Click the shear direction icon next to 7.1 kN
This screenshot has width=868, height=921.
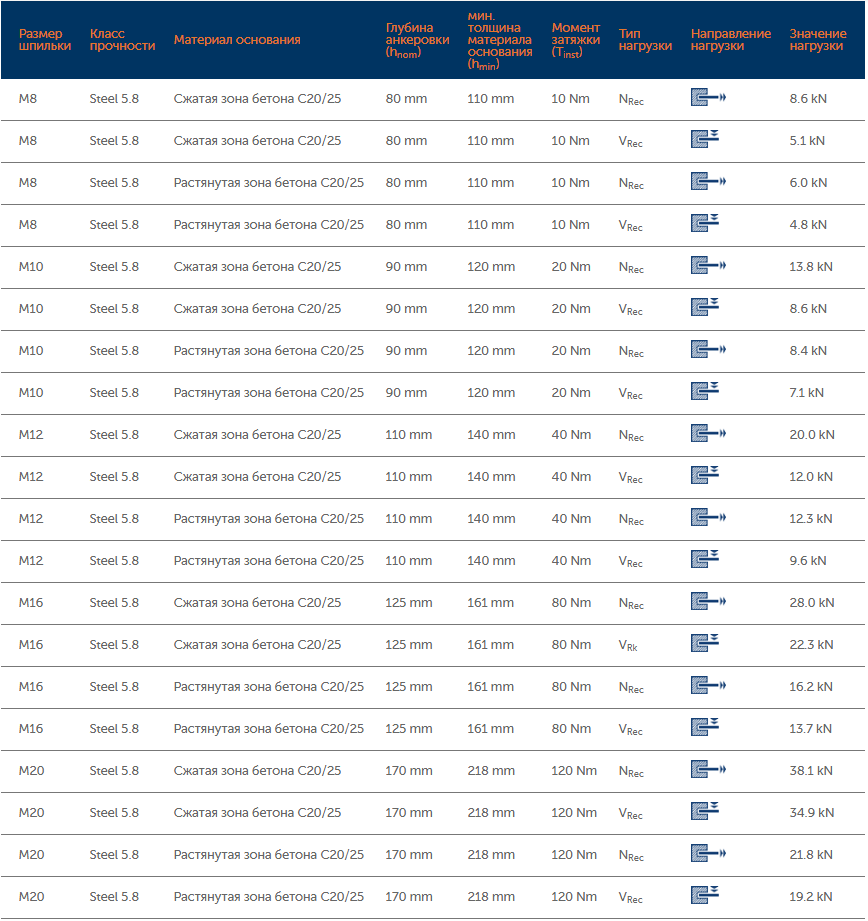click(705, 392)
